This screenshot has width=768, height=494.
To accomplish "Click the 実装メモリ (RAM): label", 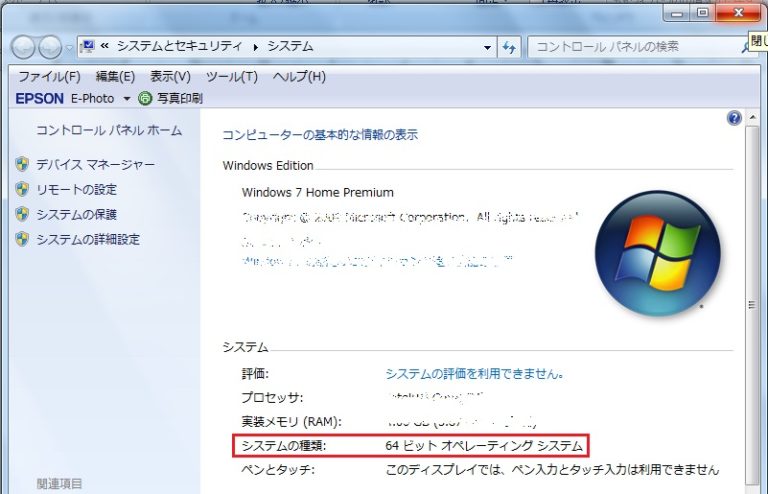I will pos(291,422).
